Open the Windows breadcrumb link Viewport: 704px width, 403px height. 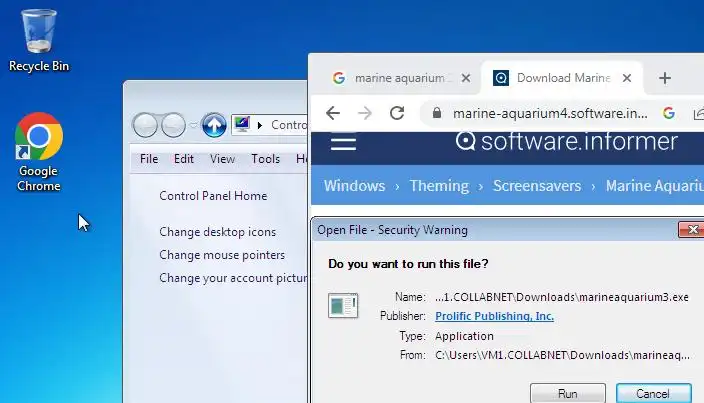[x=354, y=186]
